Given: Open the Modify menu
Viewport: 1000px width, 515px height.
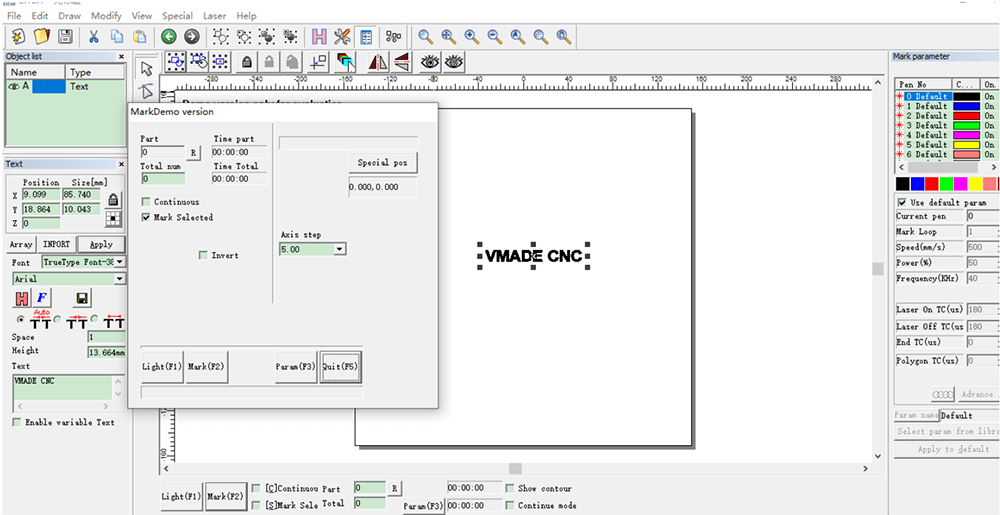Looking at the screenshot, I should [106, 15].
